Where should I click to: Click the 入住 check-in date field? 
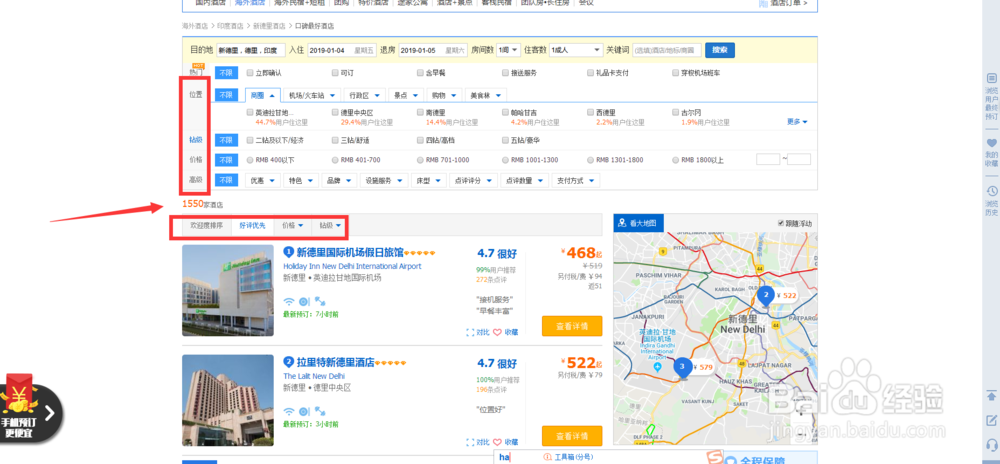pos(342,50)
